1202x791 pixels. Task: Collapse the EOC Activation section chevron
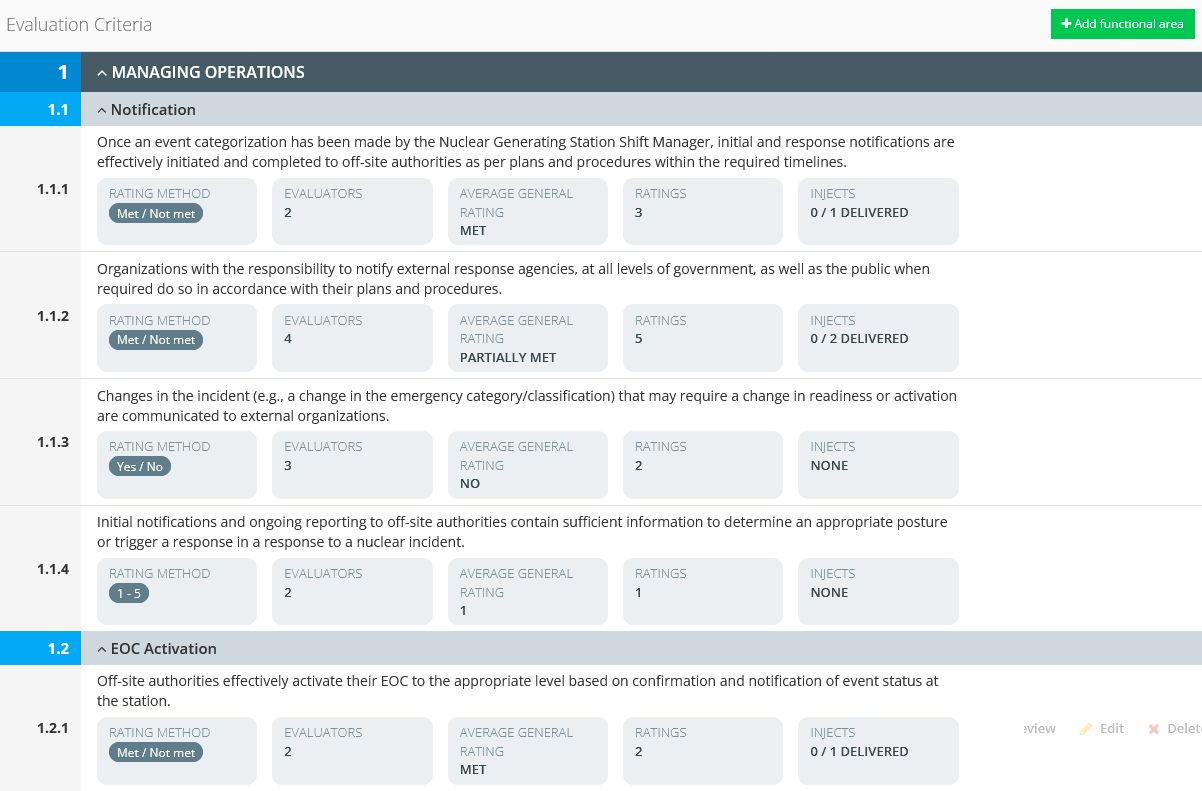pyautogui.click(x=101, y=649)
